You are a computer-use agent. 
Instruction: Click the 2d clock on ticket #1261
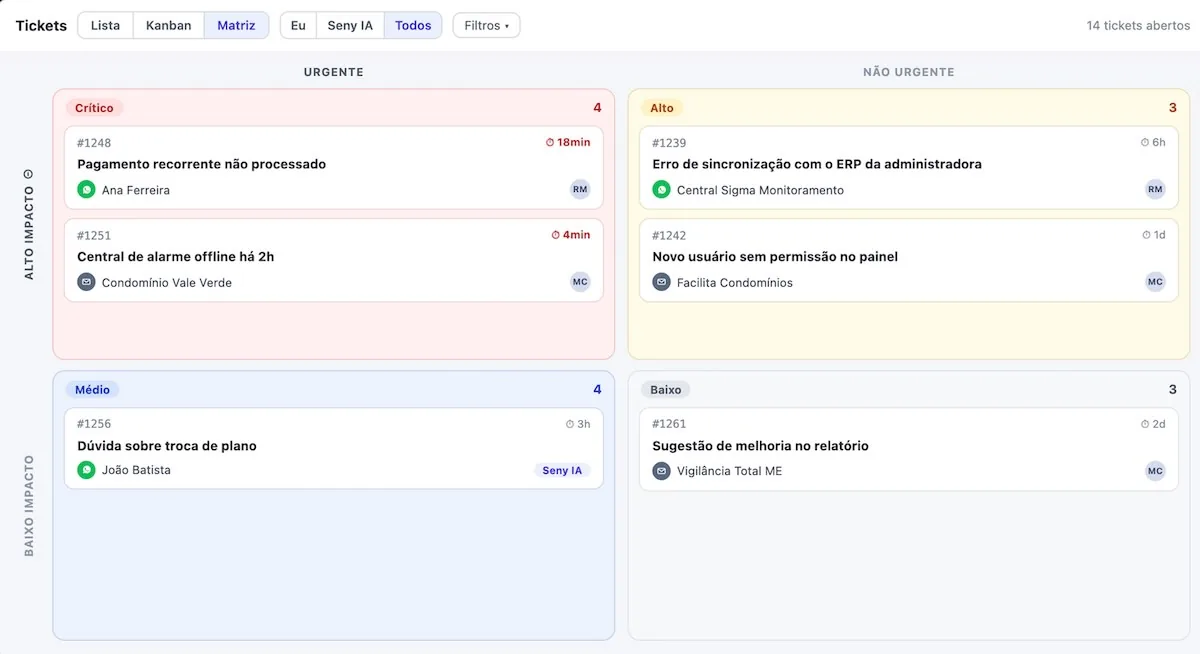point(1153,424)
